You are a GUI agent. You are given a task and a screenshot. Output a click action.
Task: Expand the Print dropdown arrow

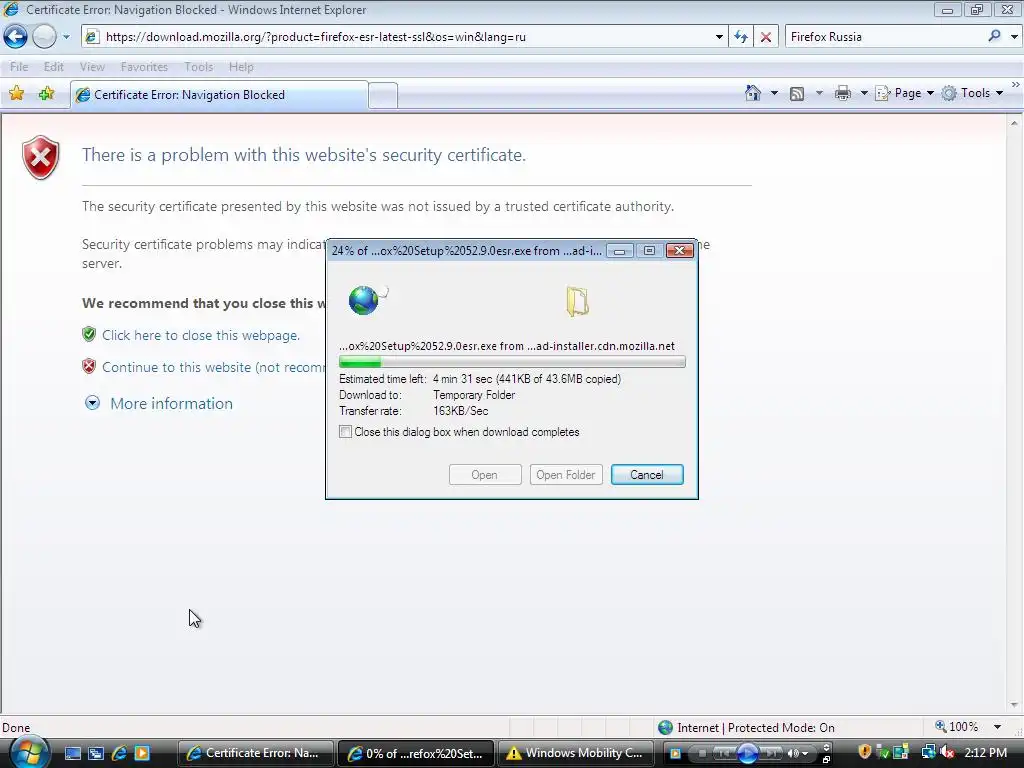pos(864,93)
